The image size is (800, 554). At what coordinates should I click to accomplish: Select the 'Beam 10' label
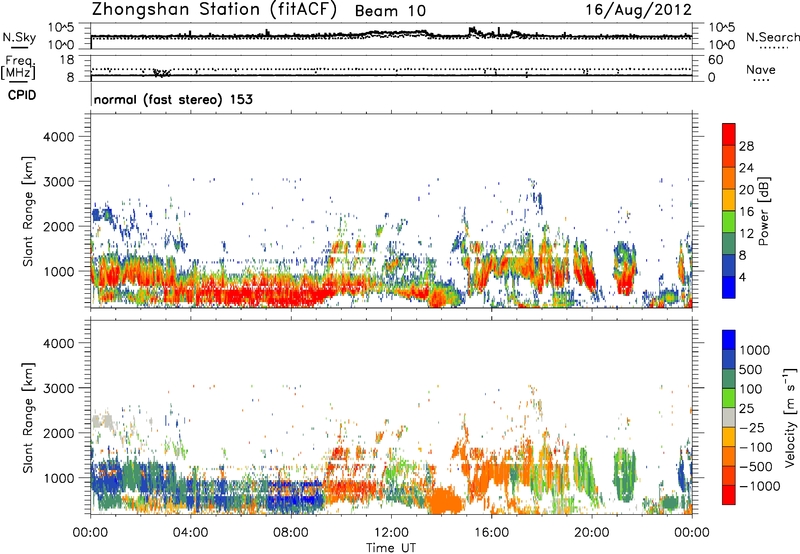pos(390,11)
